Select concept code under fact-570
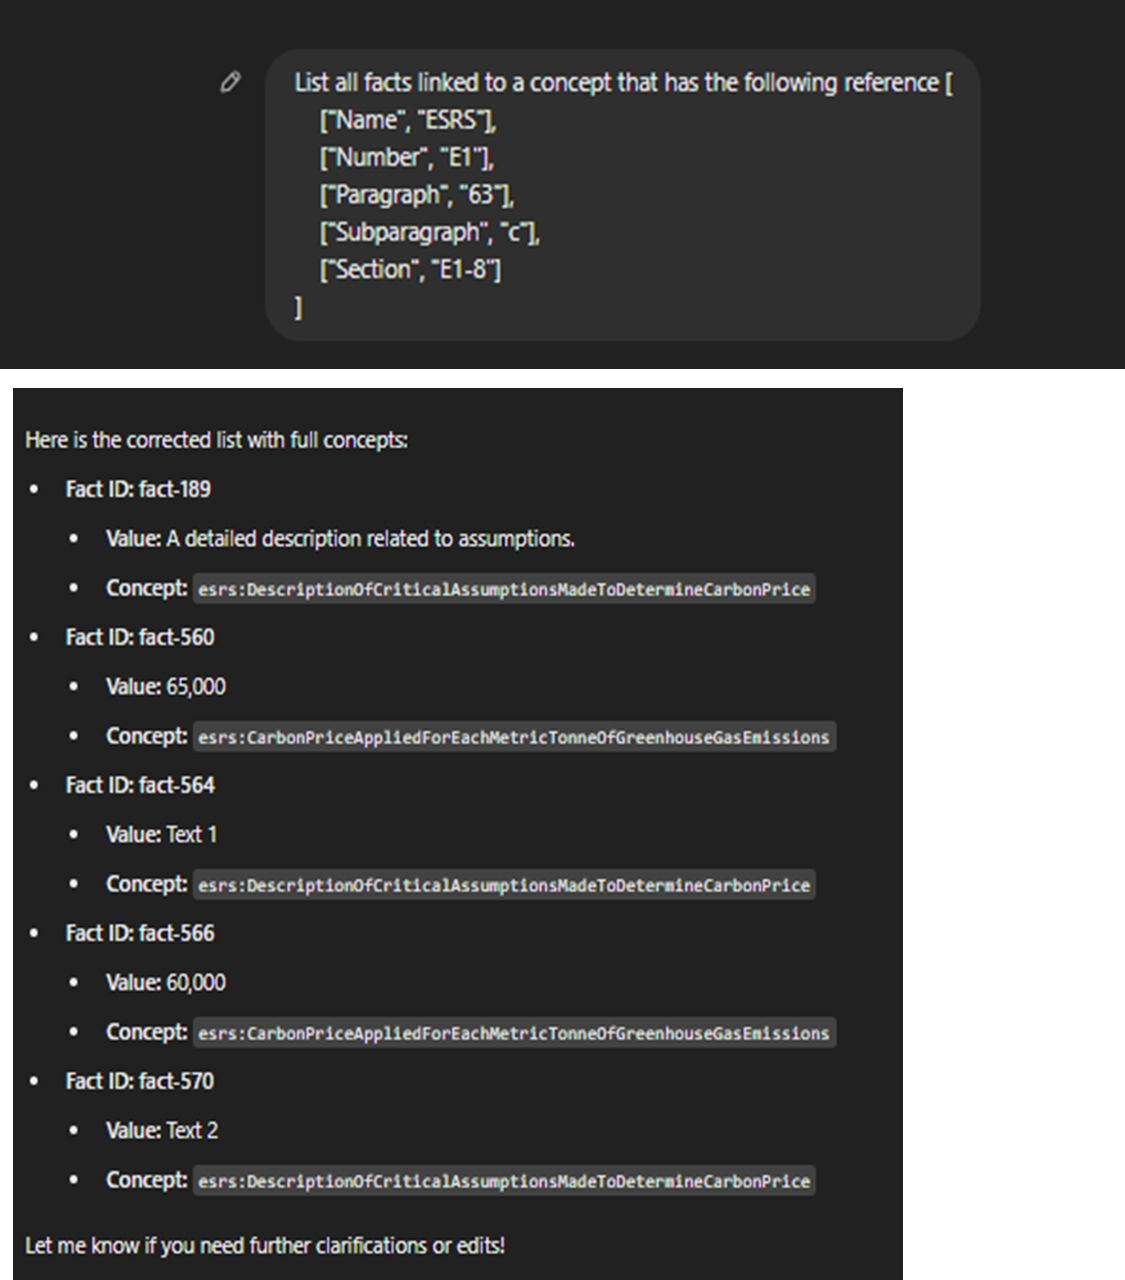Screen dimensions: 1125x1280 504,1181
